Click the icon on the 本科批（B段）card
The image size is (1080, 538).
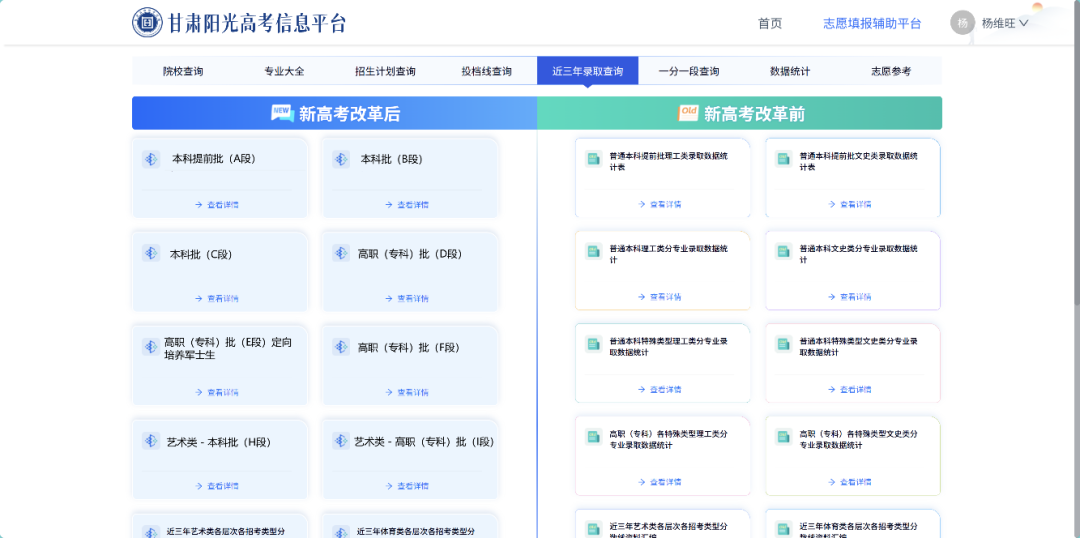click(x=341, y=159)
